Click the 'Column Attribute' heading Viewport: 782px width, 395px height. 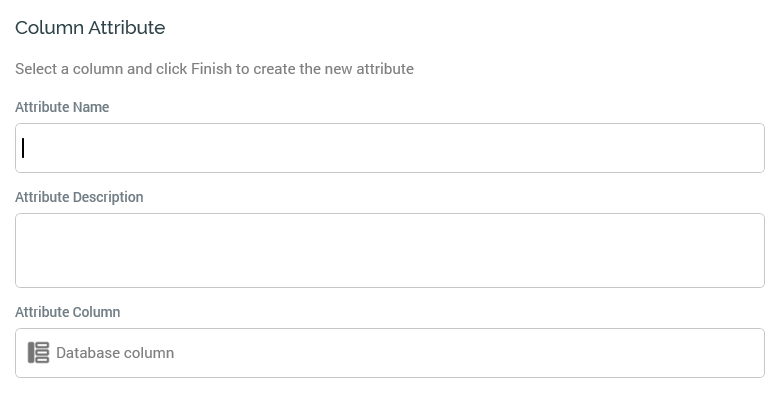[90, 27]
